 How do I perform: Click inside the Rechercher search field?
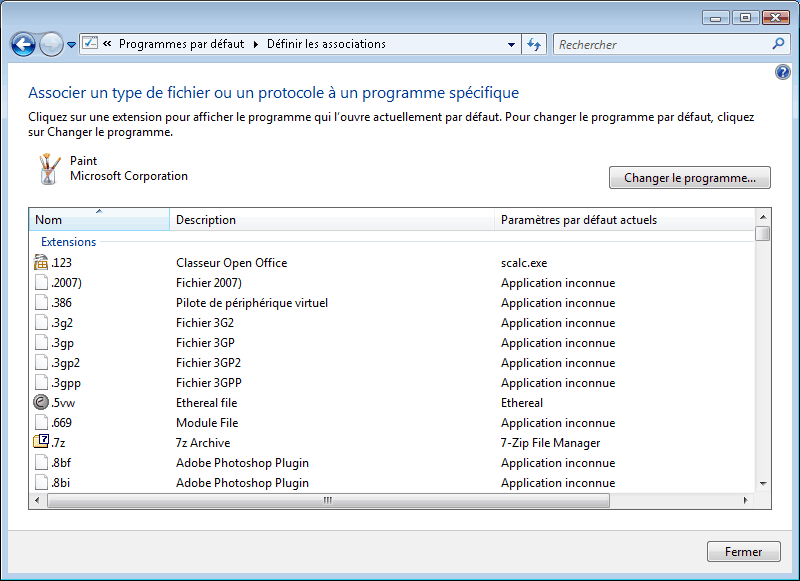[x=662, y=44]
